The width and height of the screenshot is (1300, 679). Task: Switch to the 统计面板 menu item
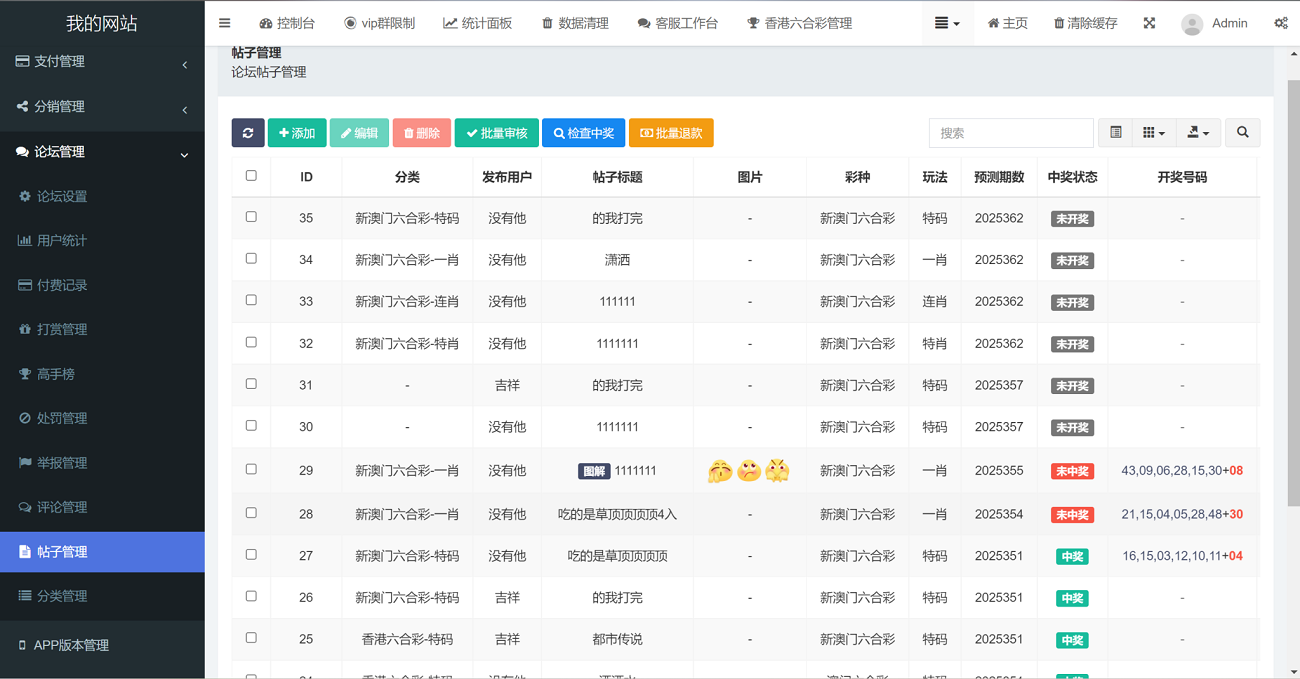478,22
